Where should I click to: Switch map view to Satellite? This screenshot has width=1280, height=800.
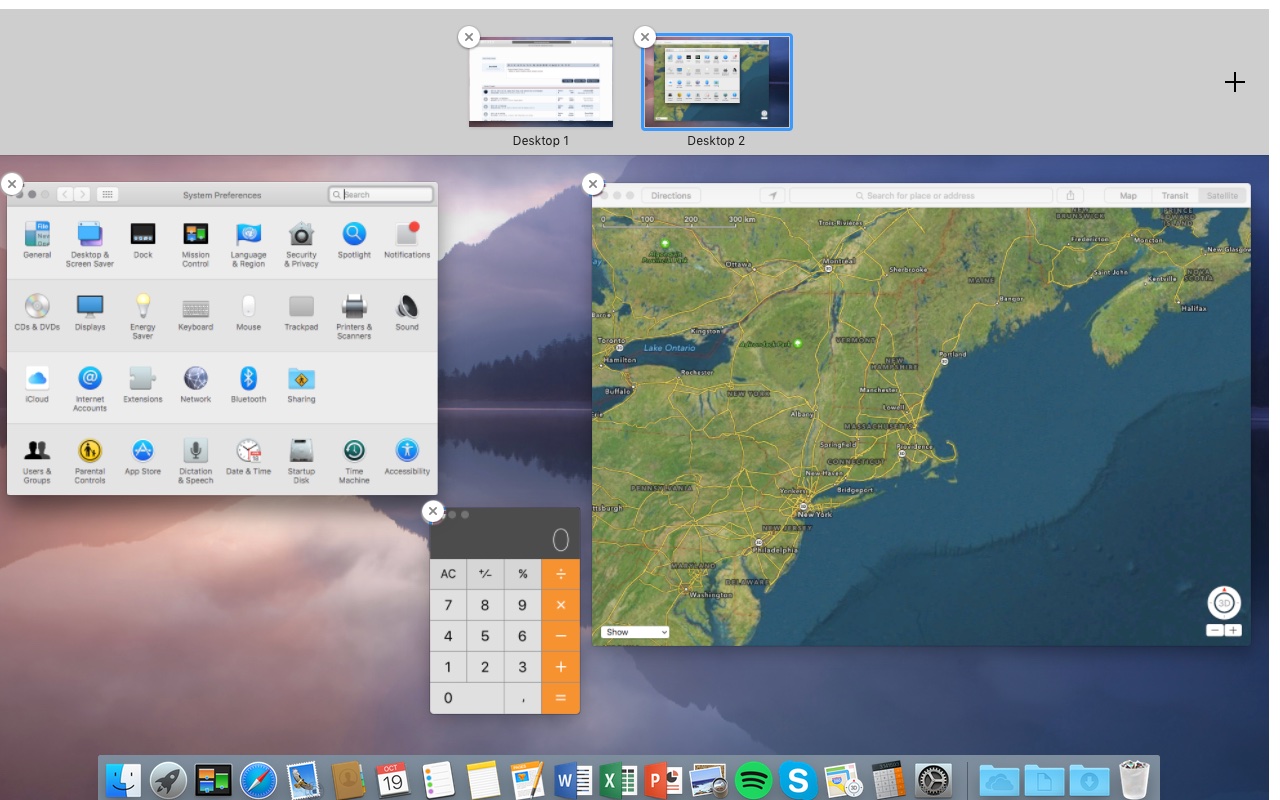[1222, 195]
